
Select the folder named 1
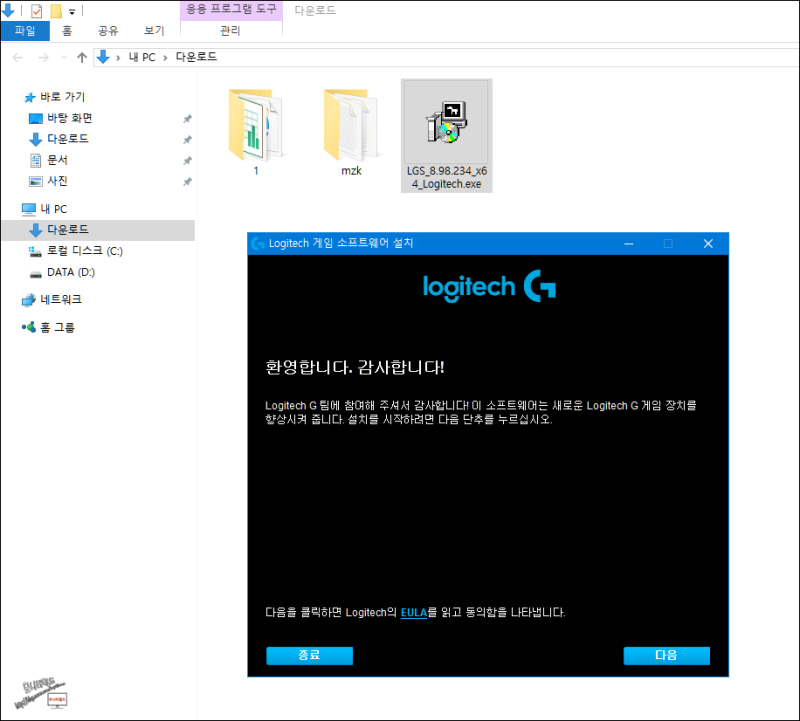256,133
